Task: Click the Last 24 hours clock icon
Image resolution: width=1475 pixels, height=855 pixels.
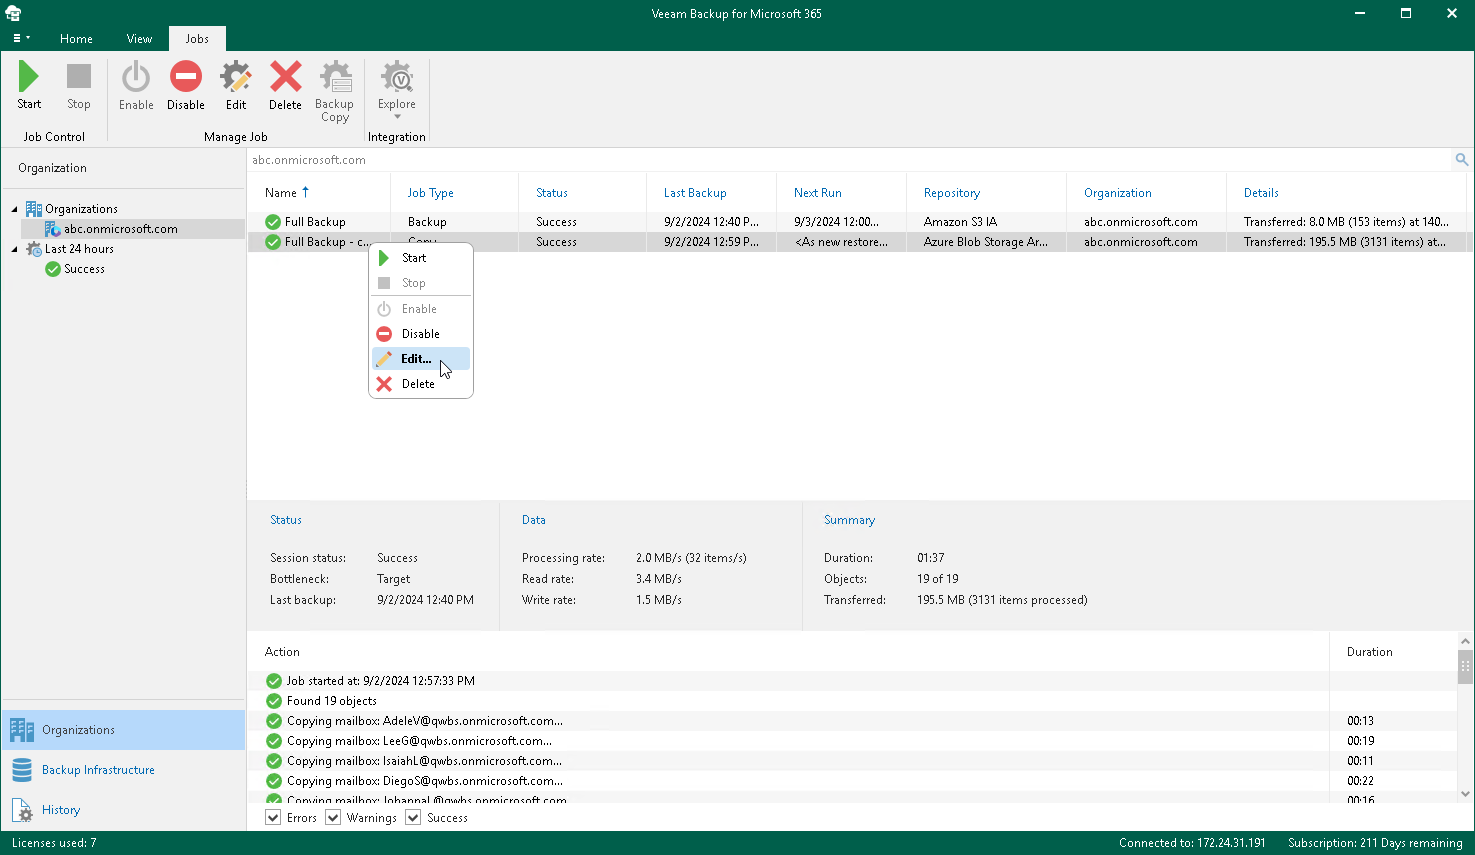Action: 33,249
